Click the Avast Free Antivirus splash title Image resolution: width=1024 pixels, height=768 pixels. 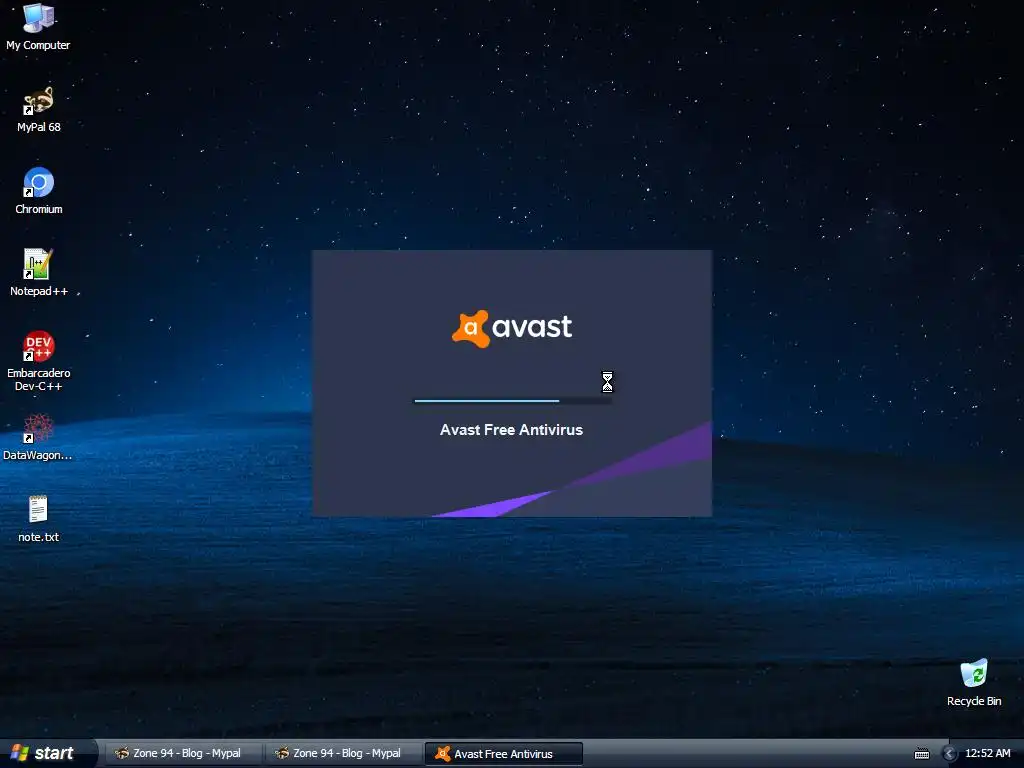511,430
